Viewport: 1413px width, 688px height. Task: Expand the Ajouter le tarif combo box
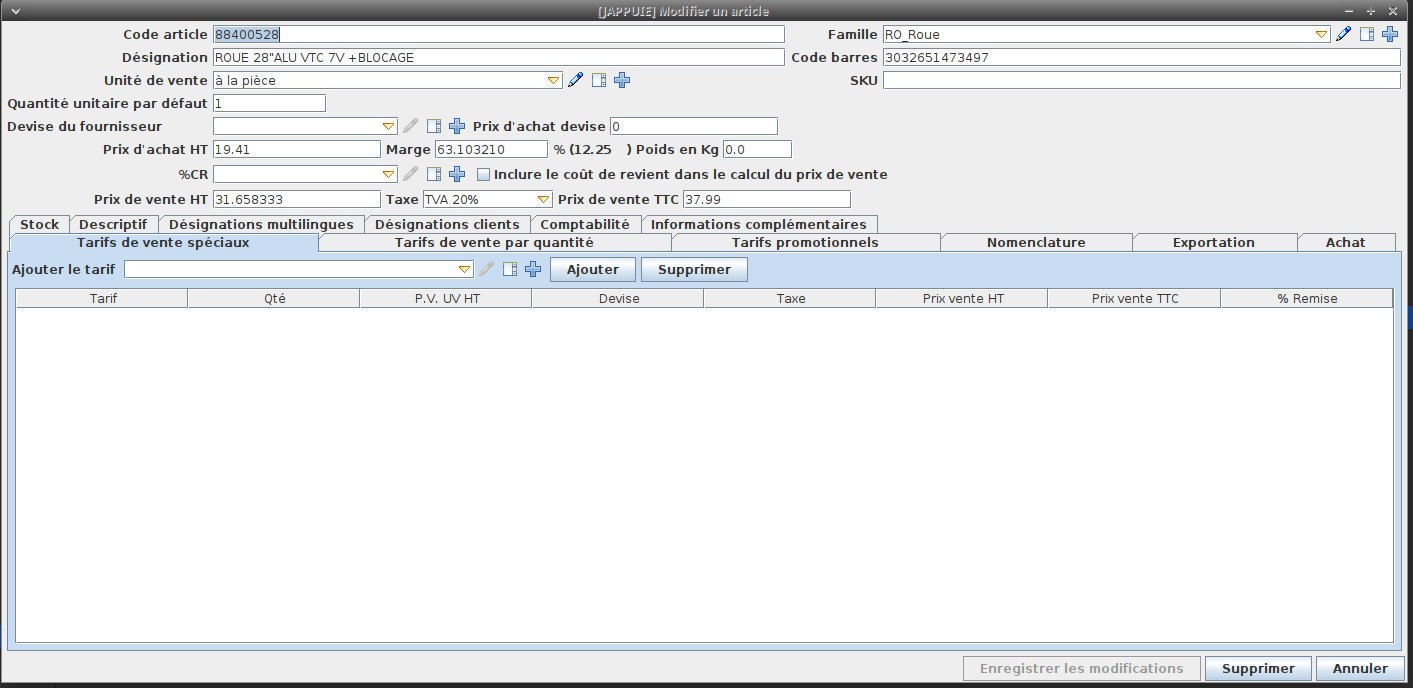[x=464, y=270]
